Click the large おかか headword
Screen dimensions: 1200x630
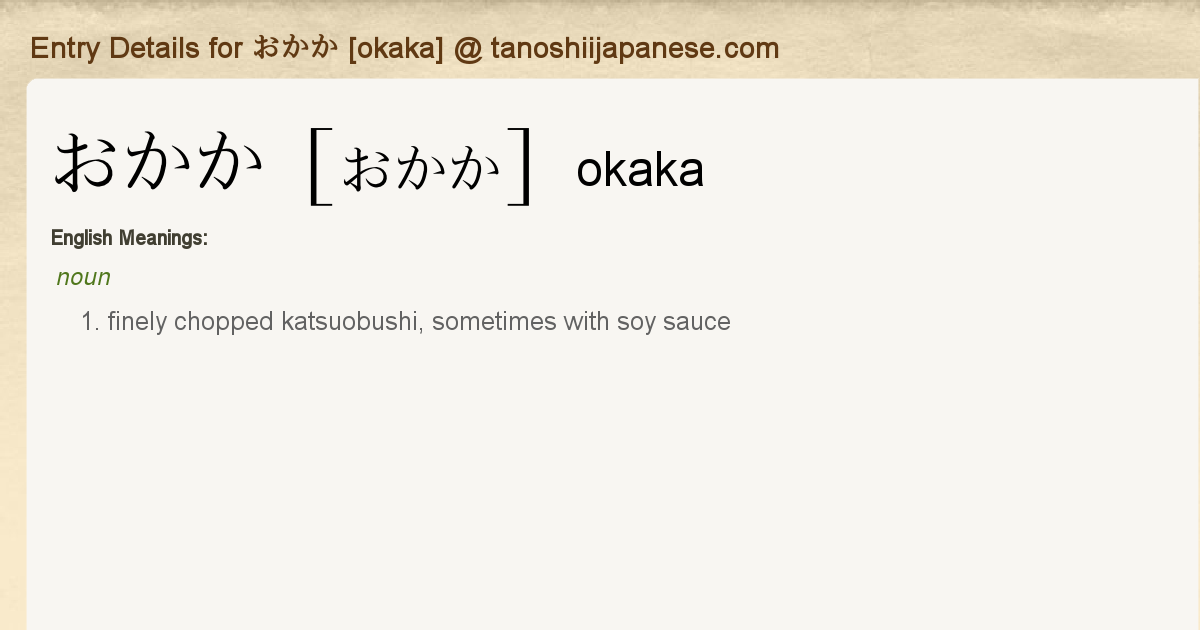click(160, 165)
